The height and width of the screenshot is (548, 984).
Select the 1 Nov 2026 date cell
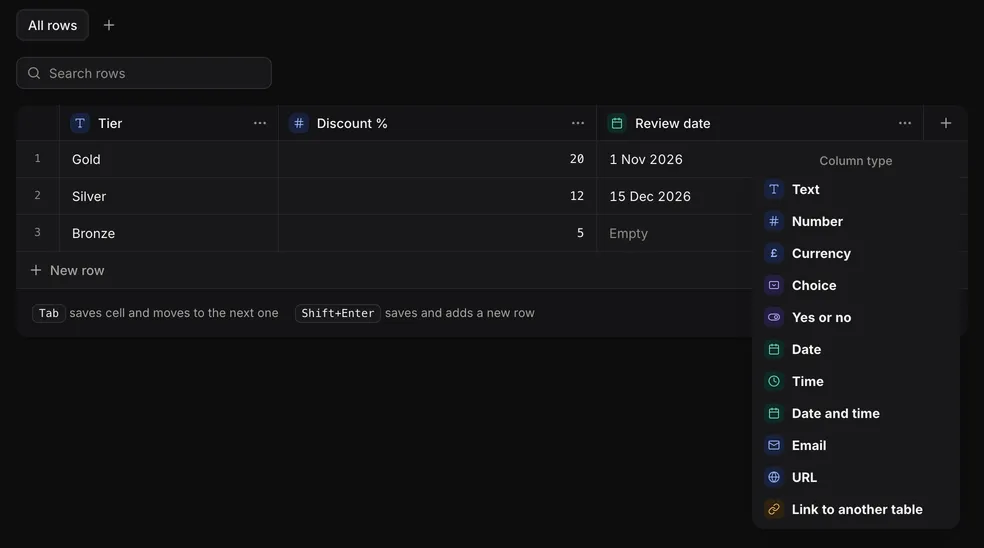tap(675, 159)
